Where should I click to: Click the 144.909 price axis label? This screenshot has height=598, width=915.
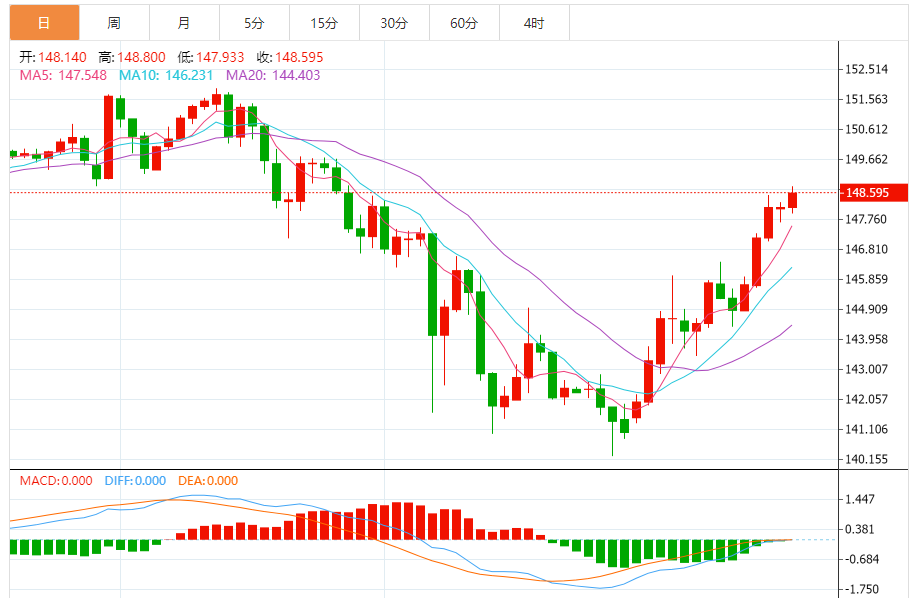click(x=867, y=309)
